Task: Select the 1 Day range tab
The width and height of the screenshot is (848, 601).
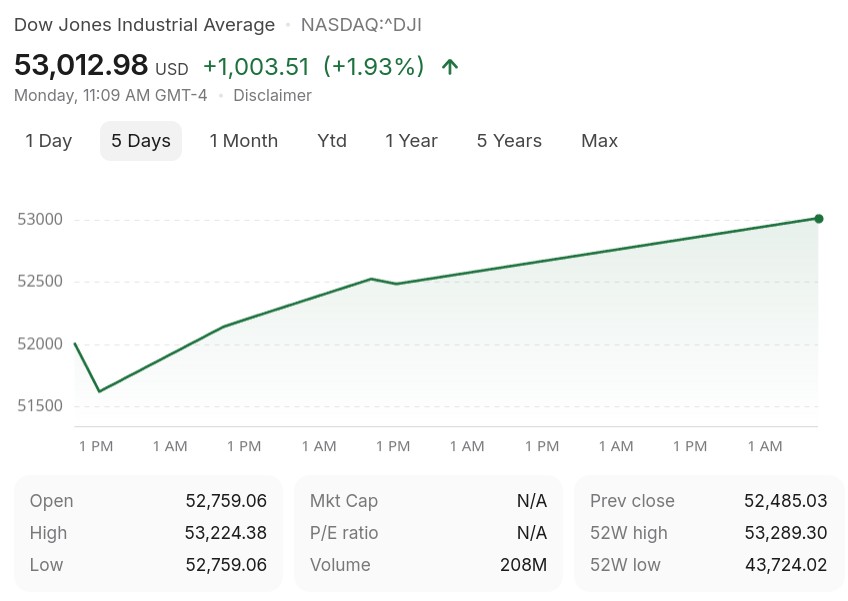Action: coord(49,141)
